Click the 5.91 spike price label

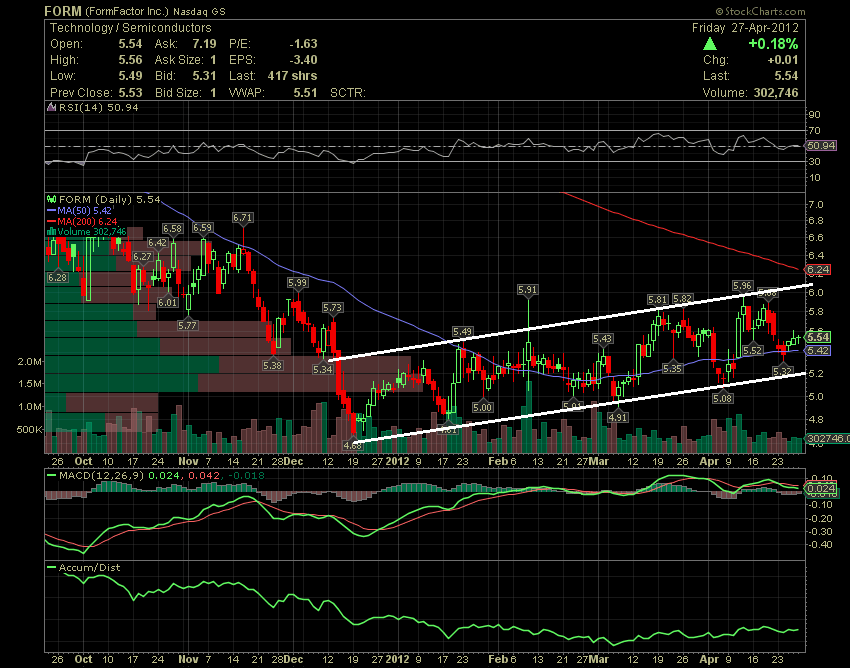pyautogui.click(x=527, y=290)
